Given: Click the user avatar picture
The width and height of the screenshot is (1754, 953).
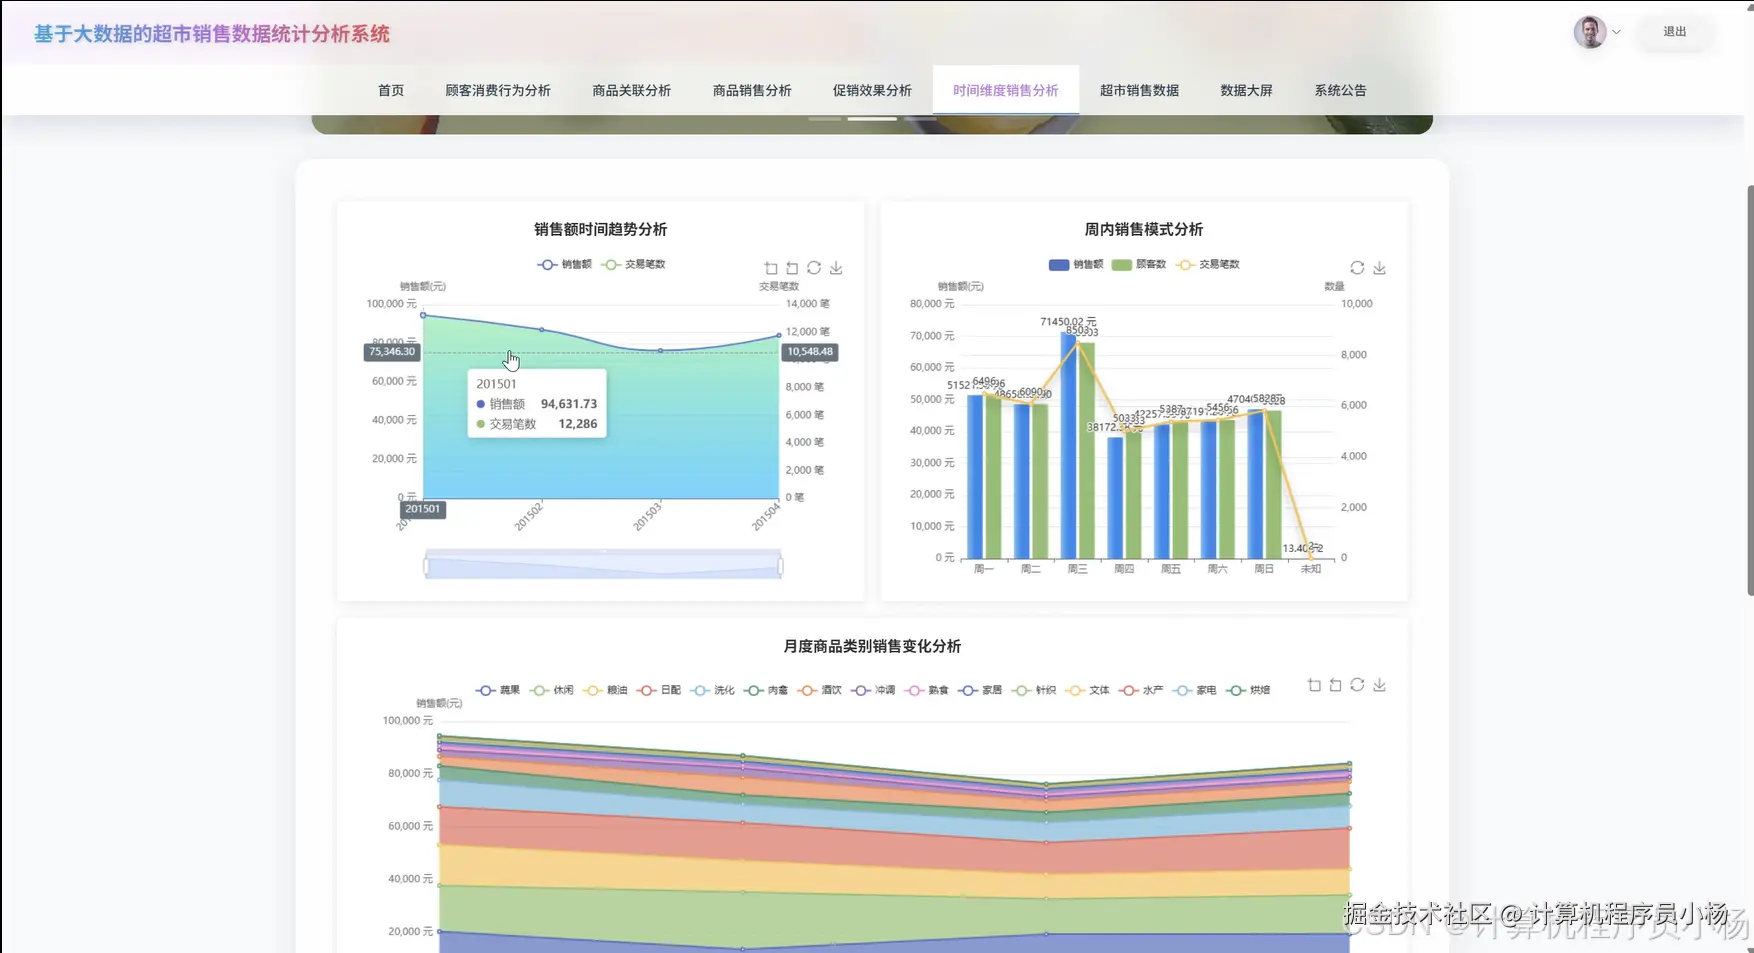Looking at the screenshot, I should tap(1590, 32).
